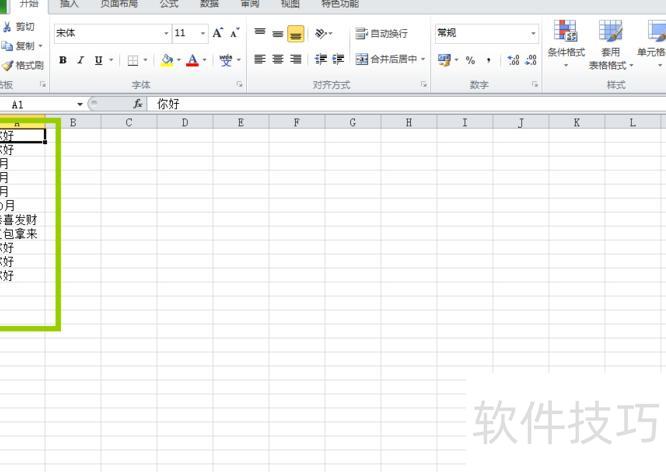Screen dimensions: 666x472
Task: Select cell containing 包拿来
Action: [22, 234]
